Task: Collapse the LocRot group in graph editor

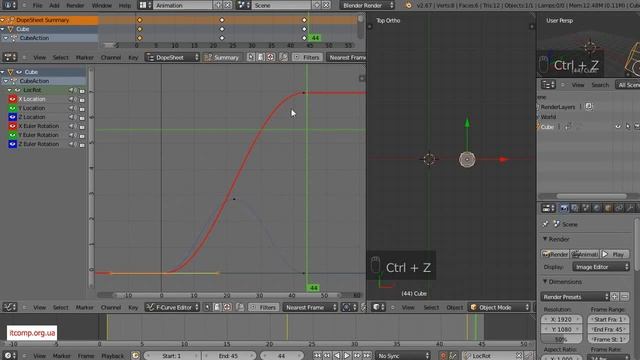Action: click(x=10, y=90)
